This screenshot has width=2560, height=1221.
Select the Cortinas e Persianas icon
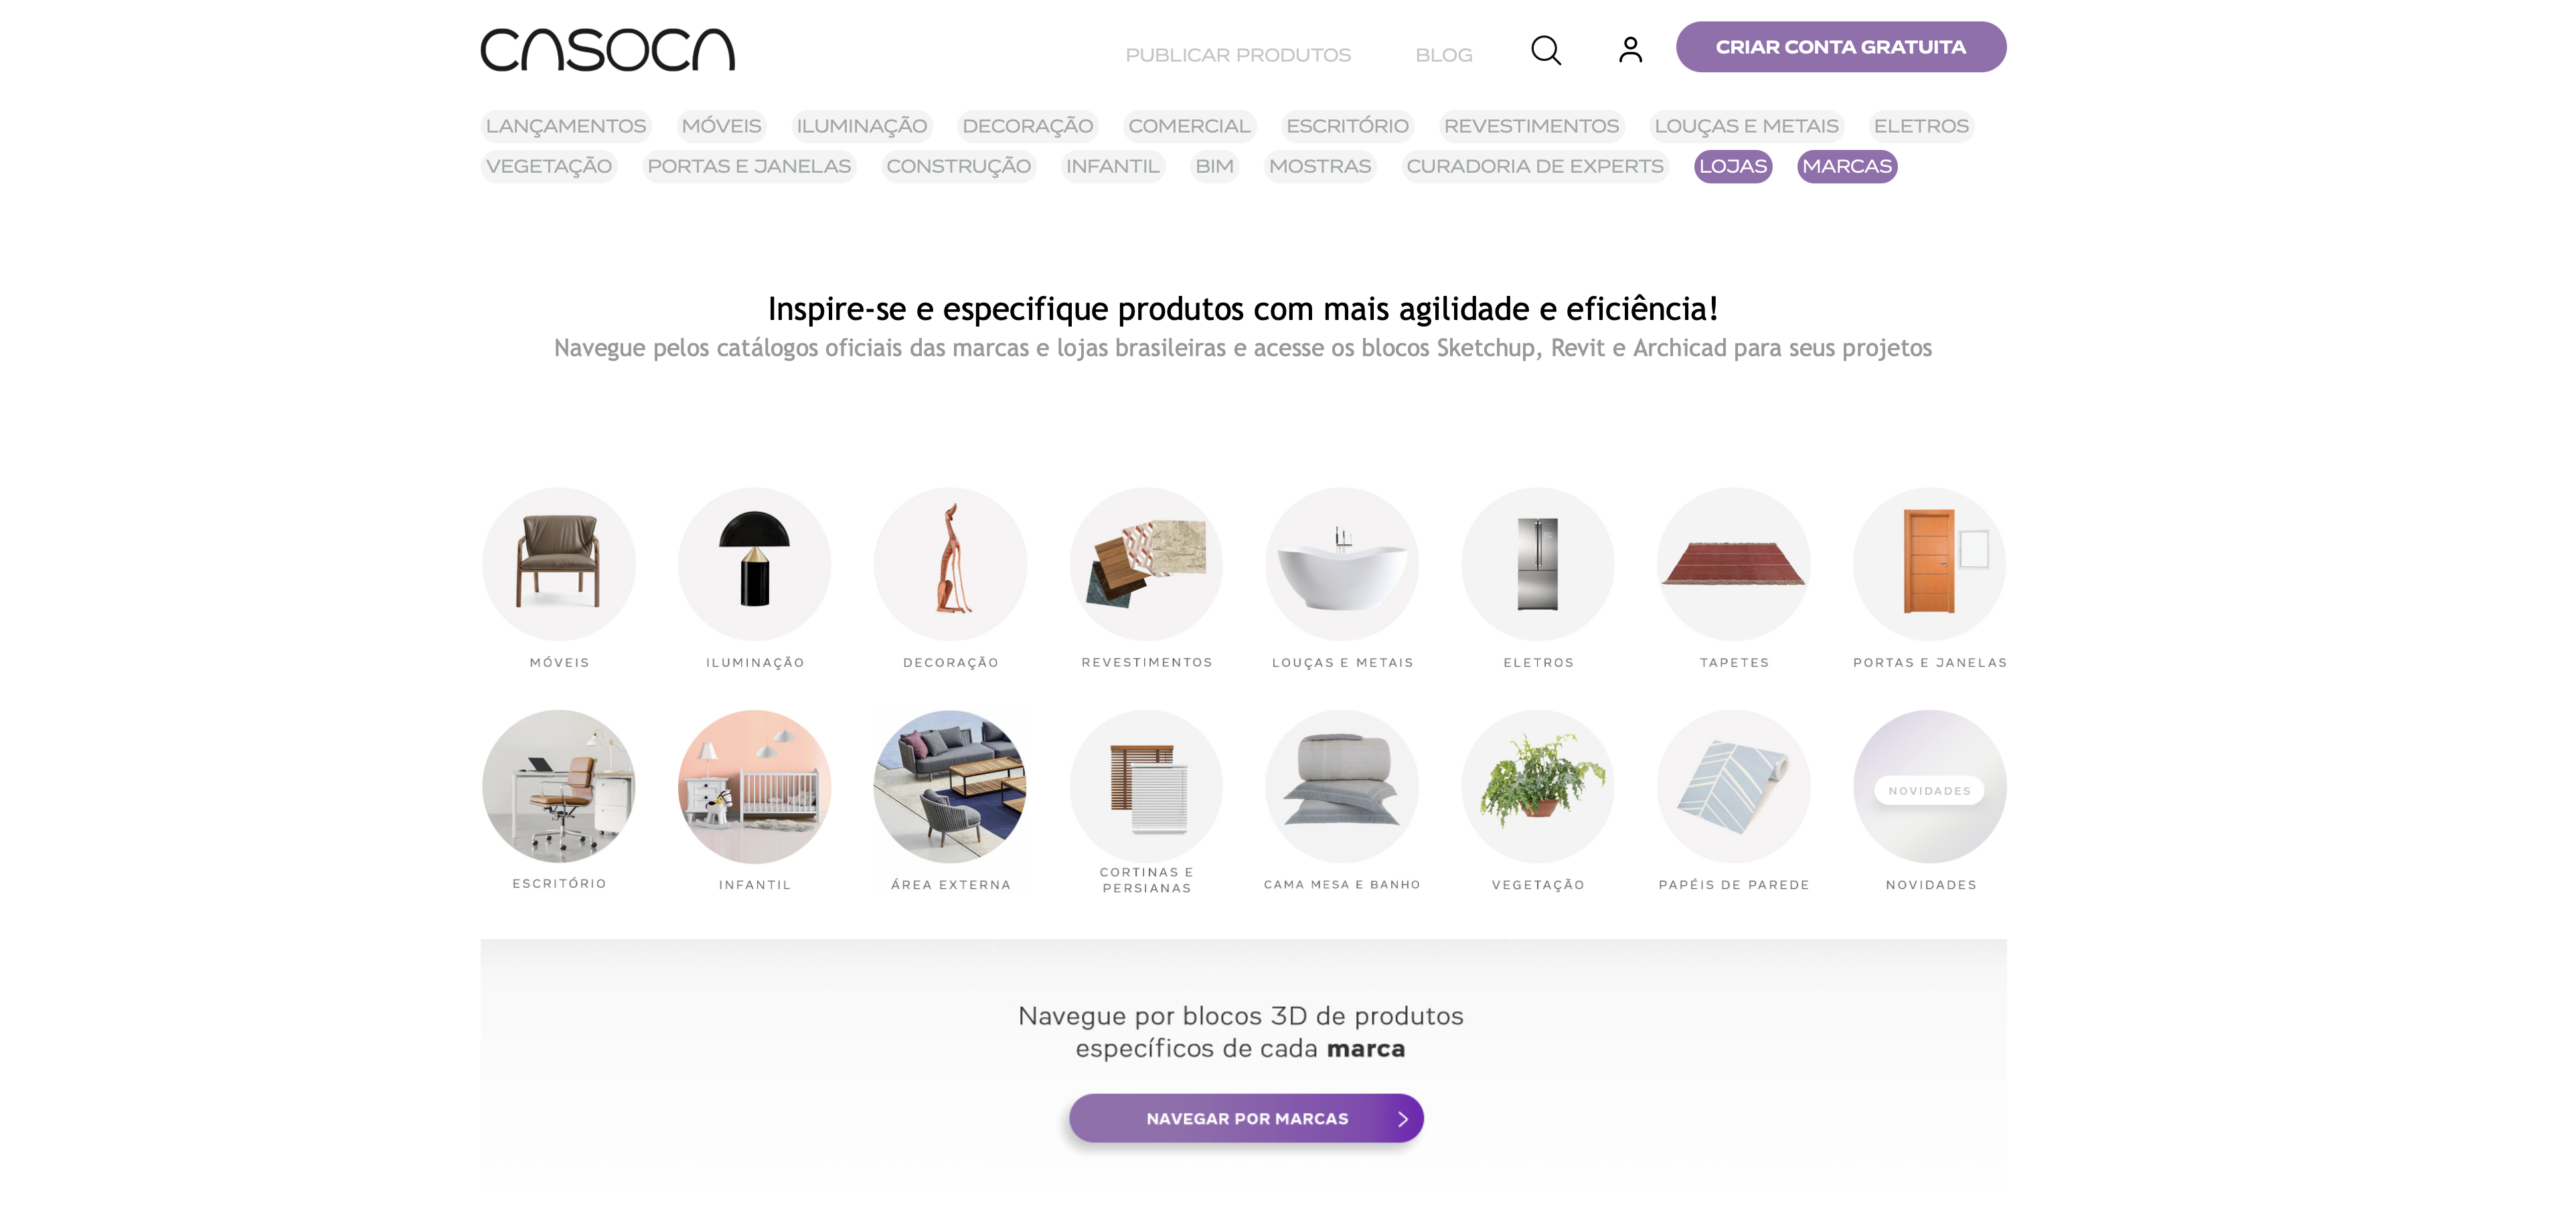click(x=1147, y=787)
